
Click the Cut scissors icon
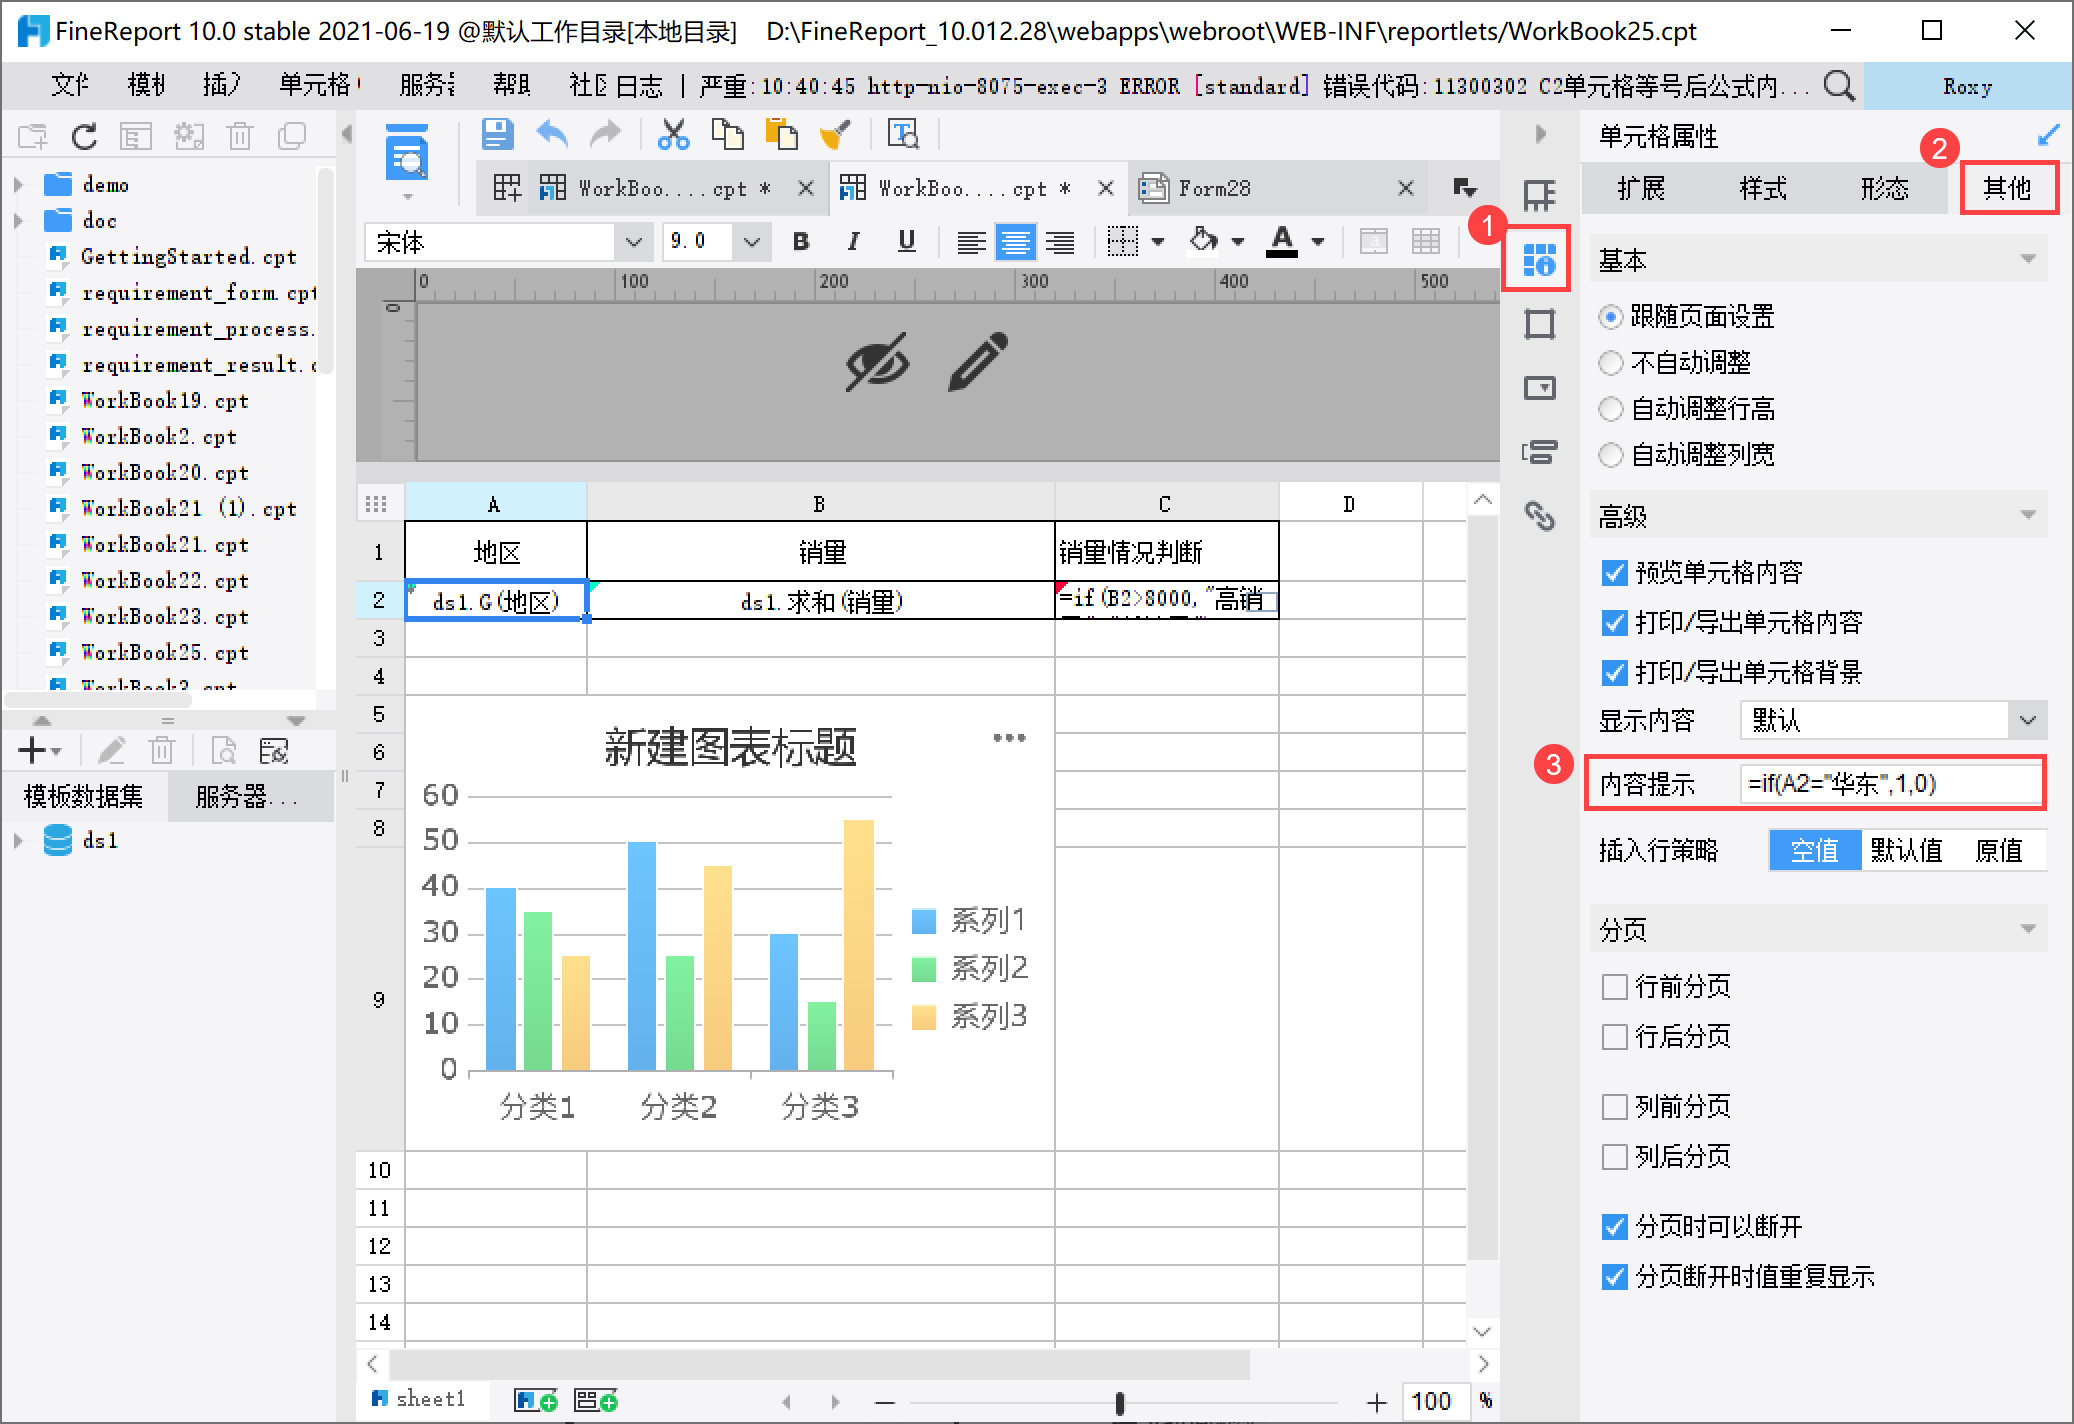coord(673,134)
